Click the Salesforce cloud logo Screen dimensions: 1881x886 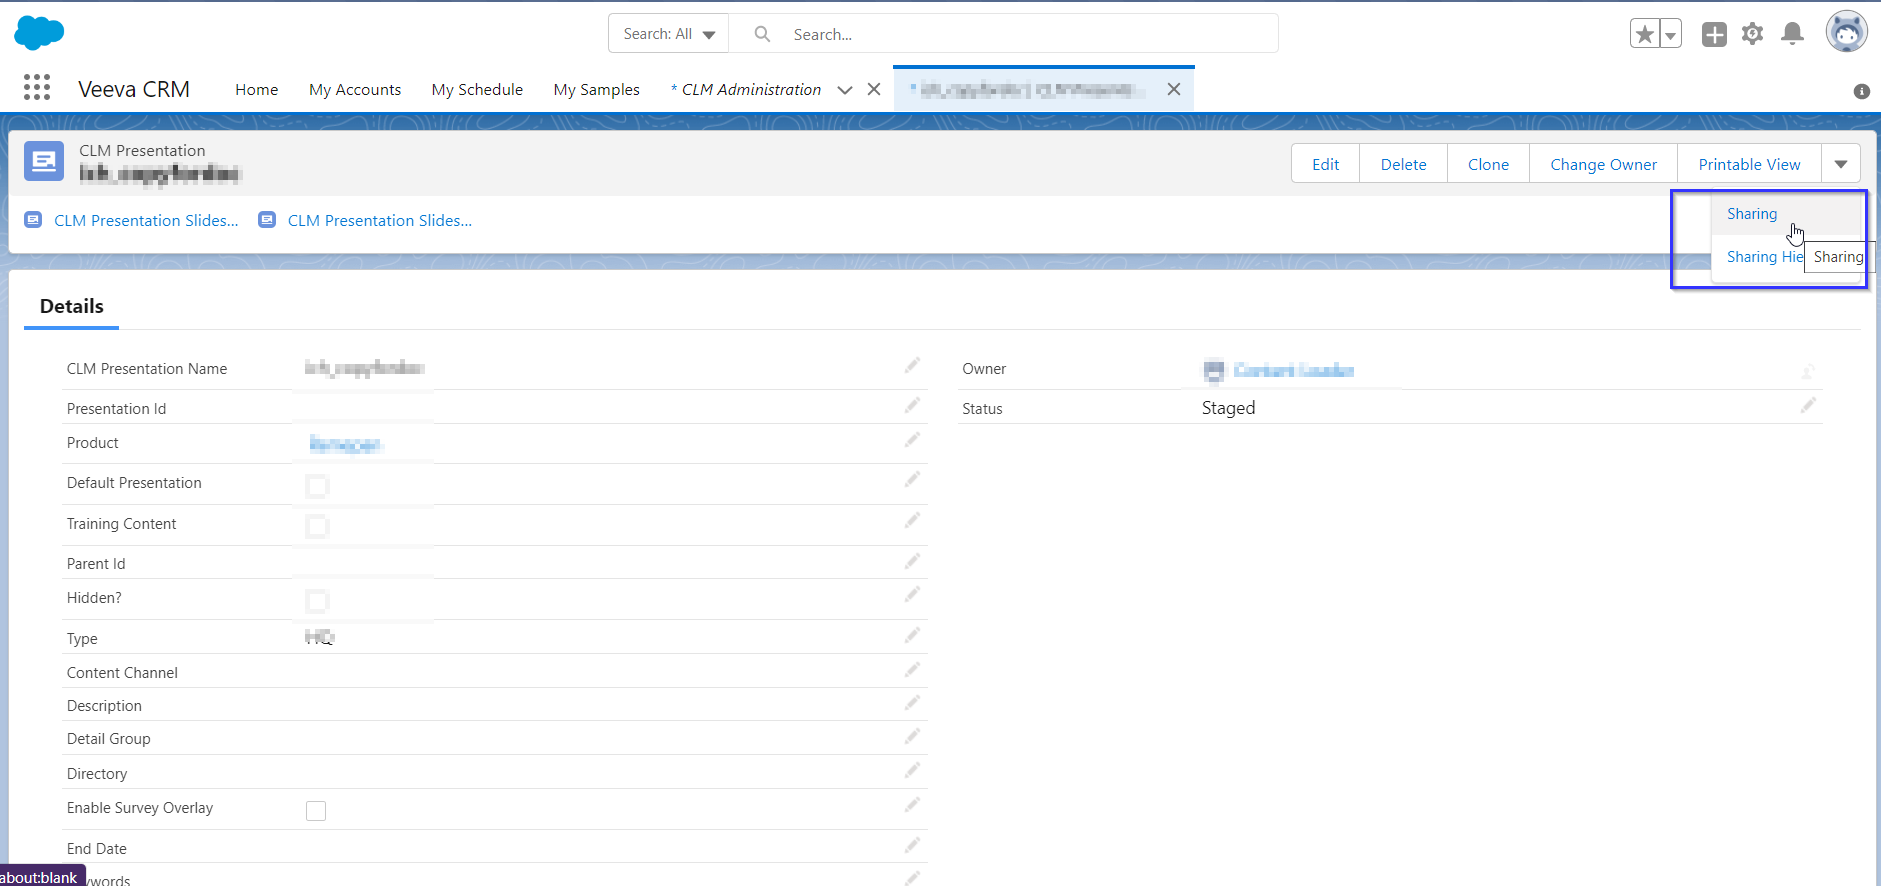pyautogui.click(x=39, y=33)
